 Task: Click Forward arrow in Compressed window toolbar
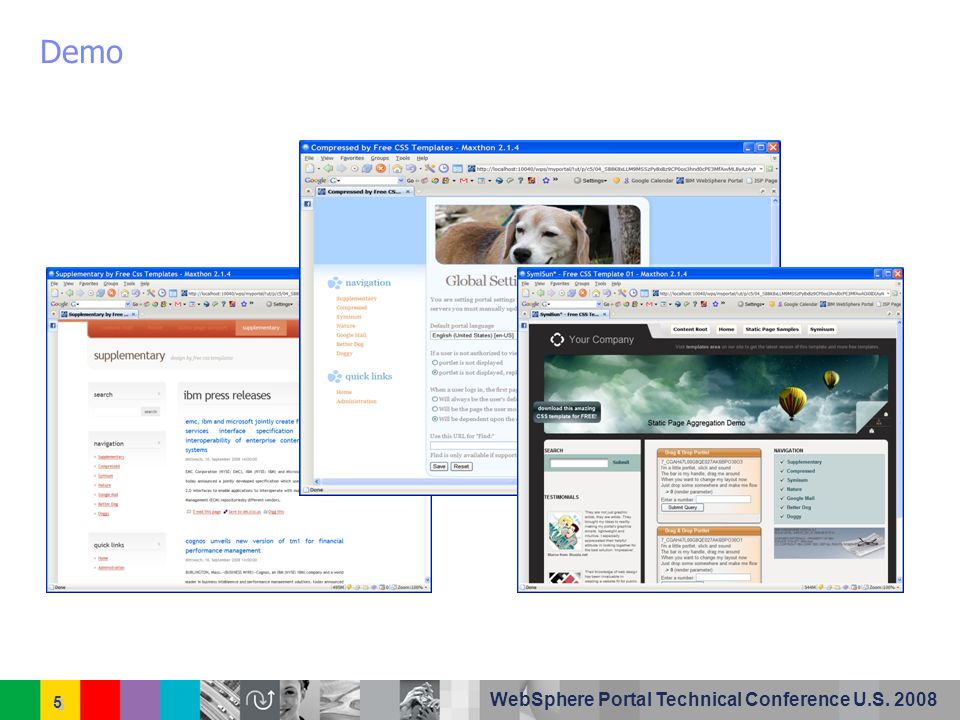tap(341, 168)
